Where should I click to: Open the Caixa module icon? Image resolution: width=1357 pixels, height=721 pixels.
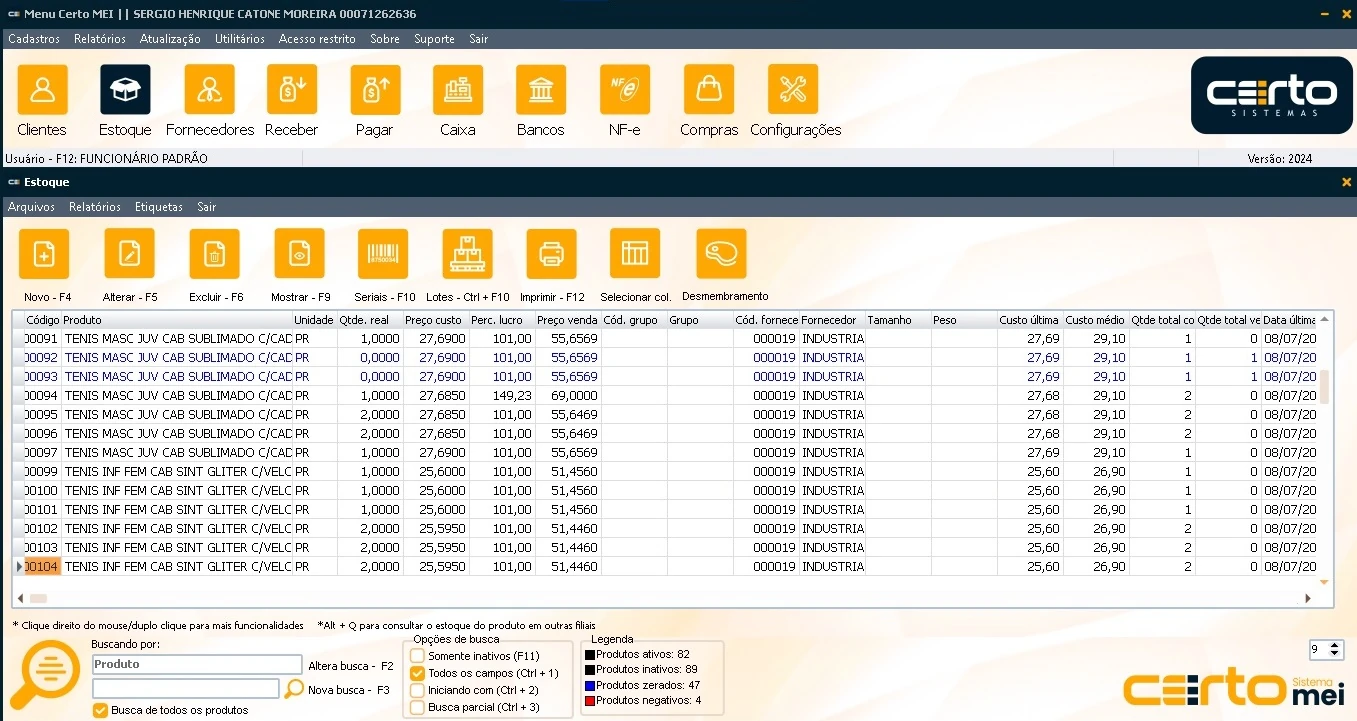[458, 90]
